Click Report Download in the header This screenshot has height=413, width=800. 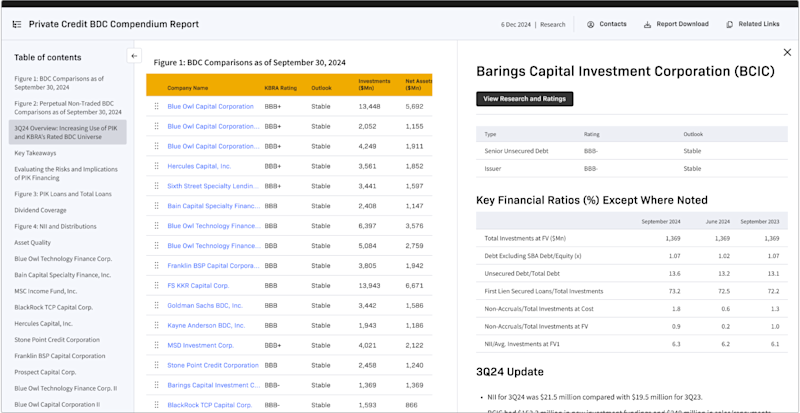(x=676, y=24)
